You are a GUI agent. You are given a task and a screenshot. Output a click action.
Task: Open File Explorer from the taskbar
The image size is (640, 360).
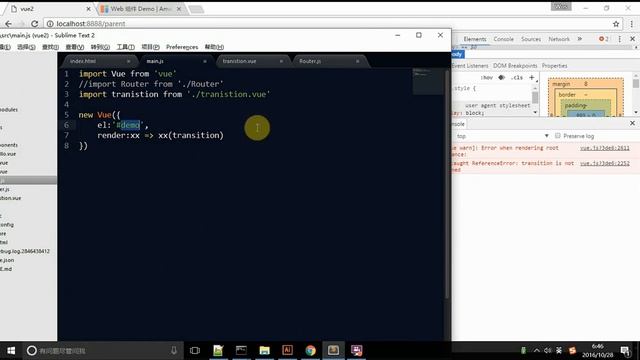[264, 350]
